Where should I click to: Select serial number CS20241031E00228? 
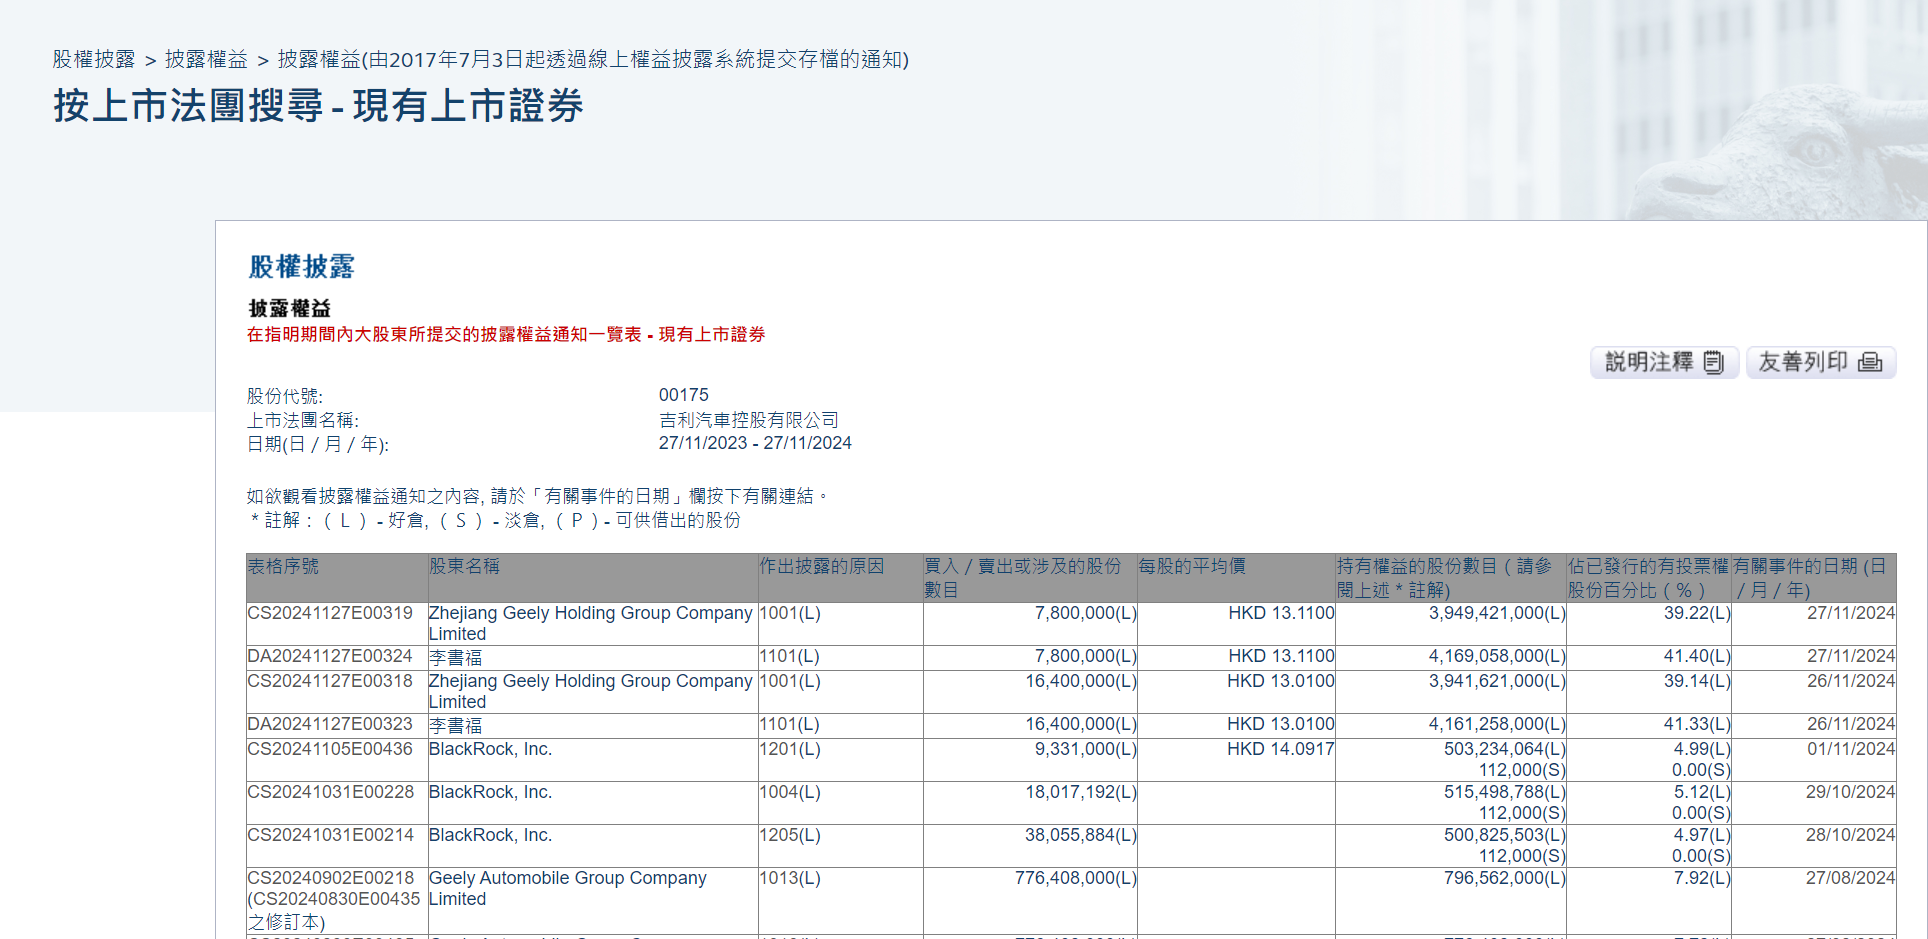330,792
